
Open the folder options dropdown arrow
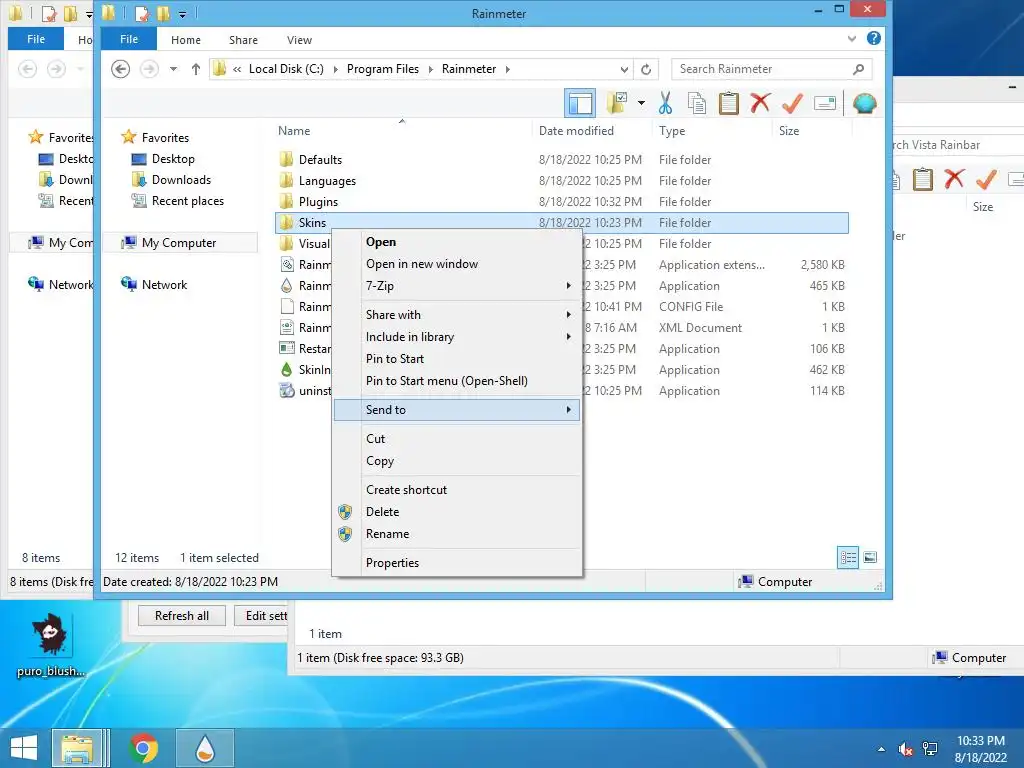641,103
